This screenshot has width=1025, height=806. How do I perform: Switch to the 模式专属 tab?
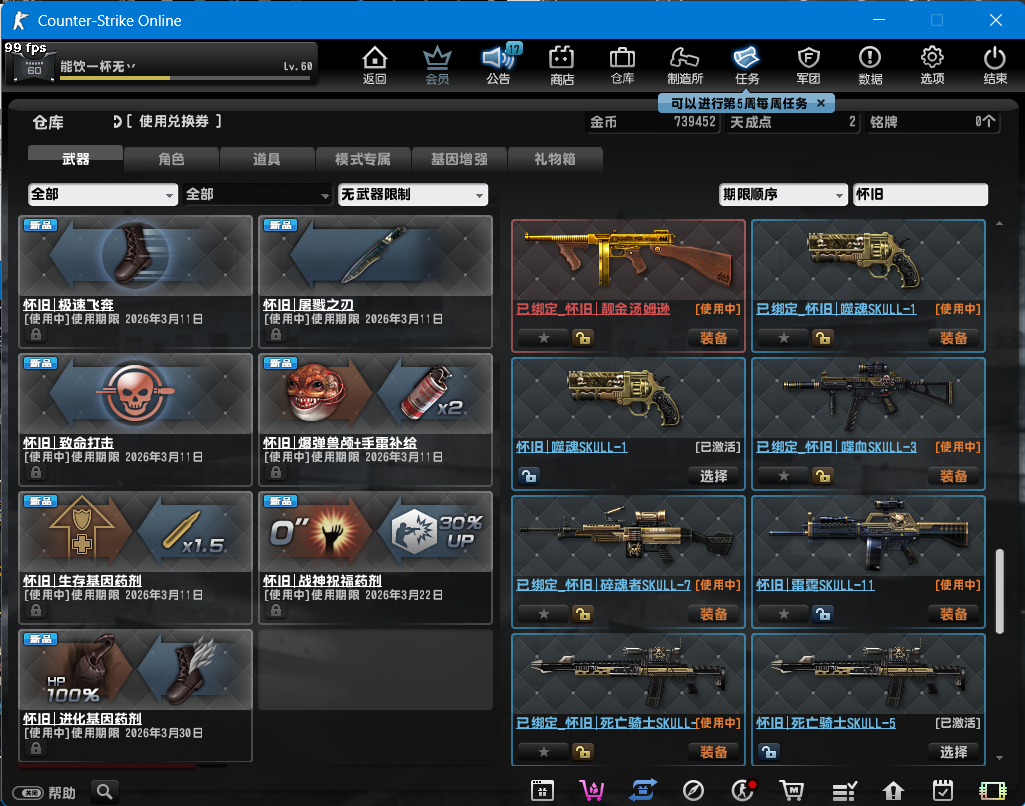(x=363, y=158)
